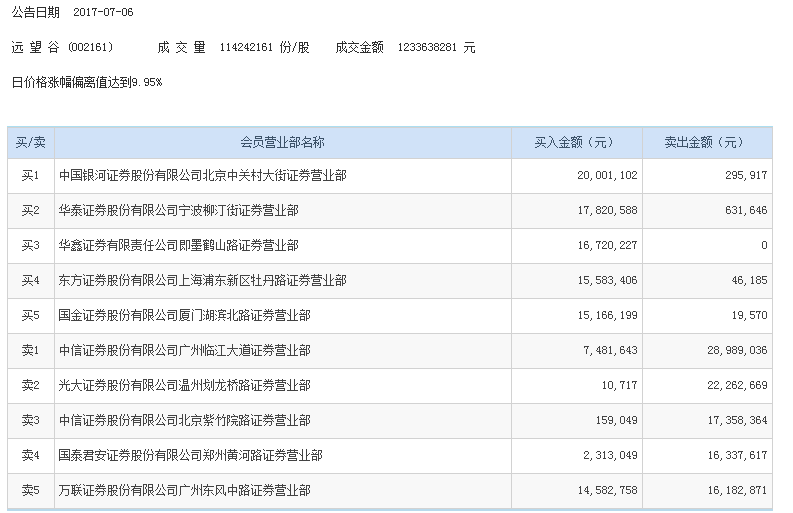The height and width of the screenshot is (513, 793).
Task: Select the 卖3 row label
Action: [30, 420]
